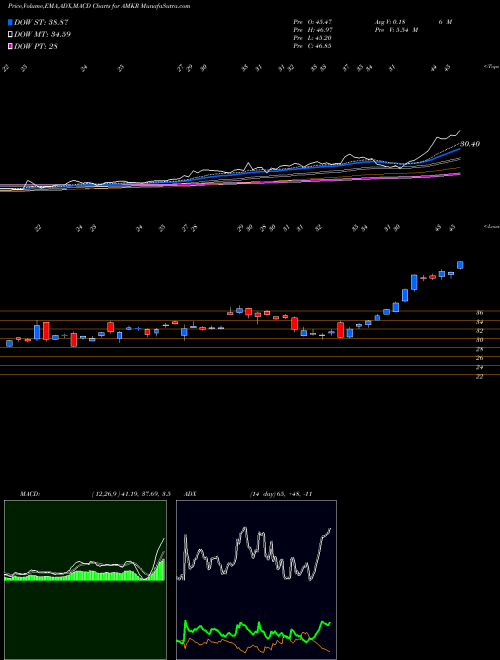The height and width of the screenshot is (660, 500).
Task: Click the white DOW MT legend swatch
Action: tap(10, 34)
